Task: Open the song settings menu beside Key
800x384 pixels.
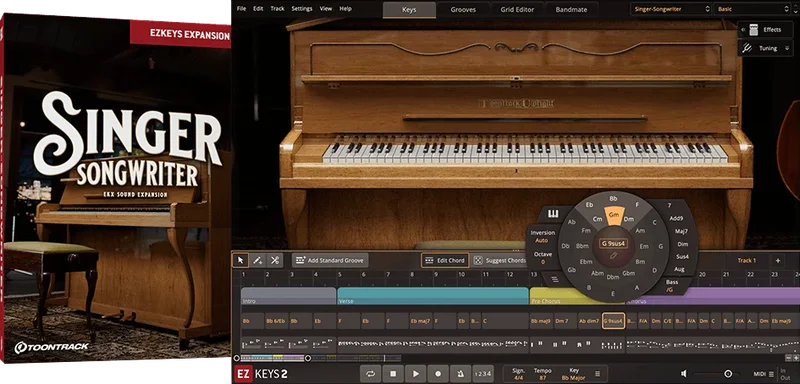Action: pos(597,374)
